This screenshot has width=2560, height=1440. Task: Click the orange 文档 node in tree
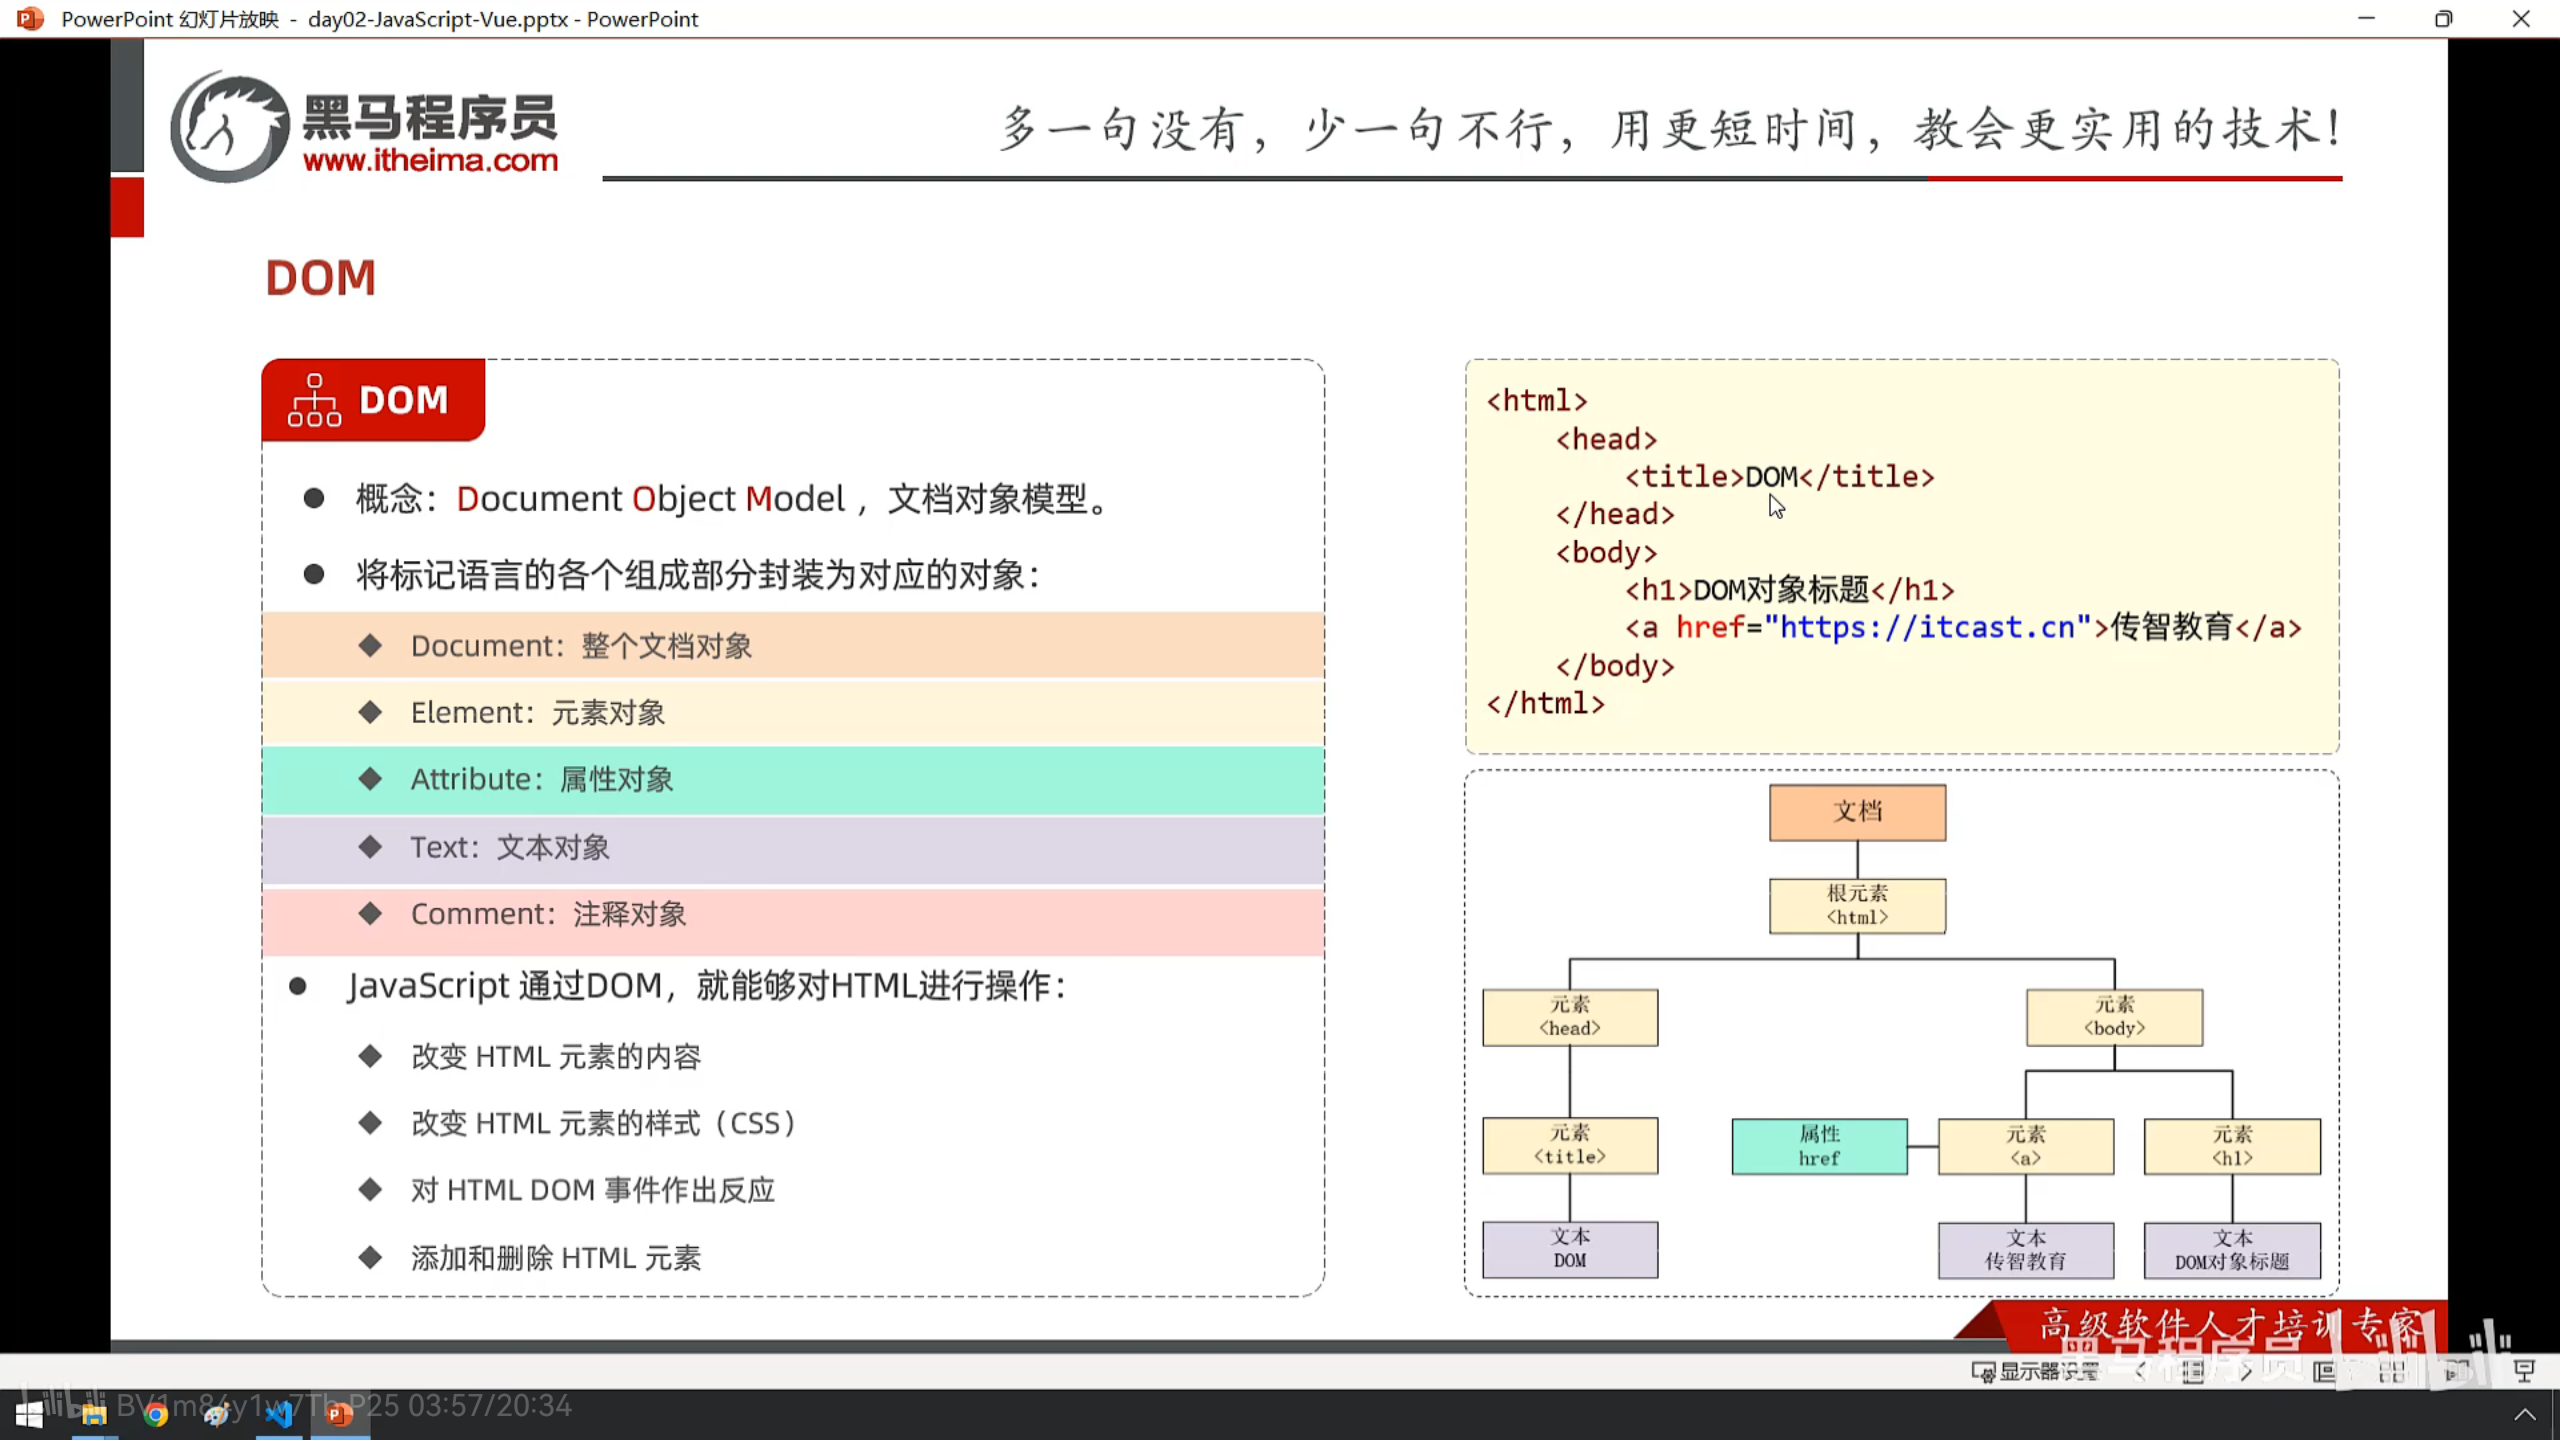tap(1858, 812)
